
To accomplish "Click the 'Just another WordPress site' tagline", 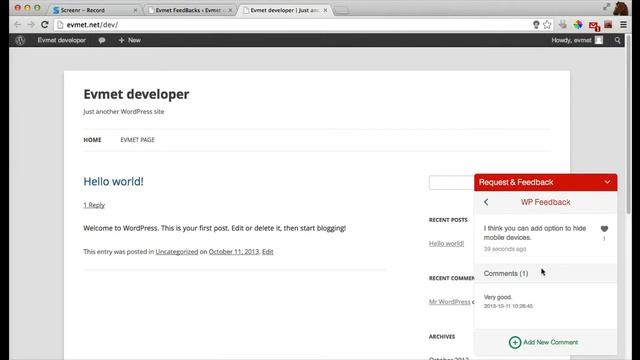I will point(124,111).
